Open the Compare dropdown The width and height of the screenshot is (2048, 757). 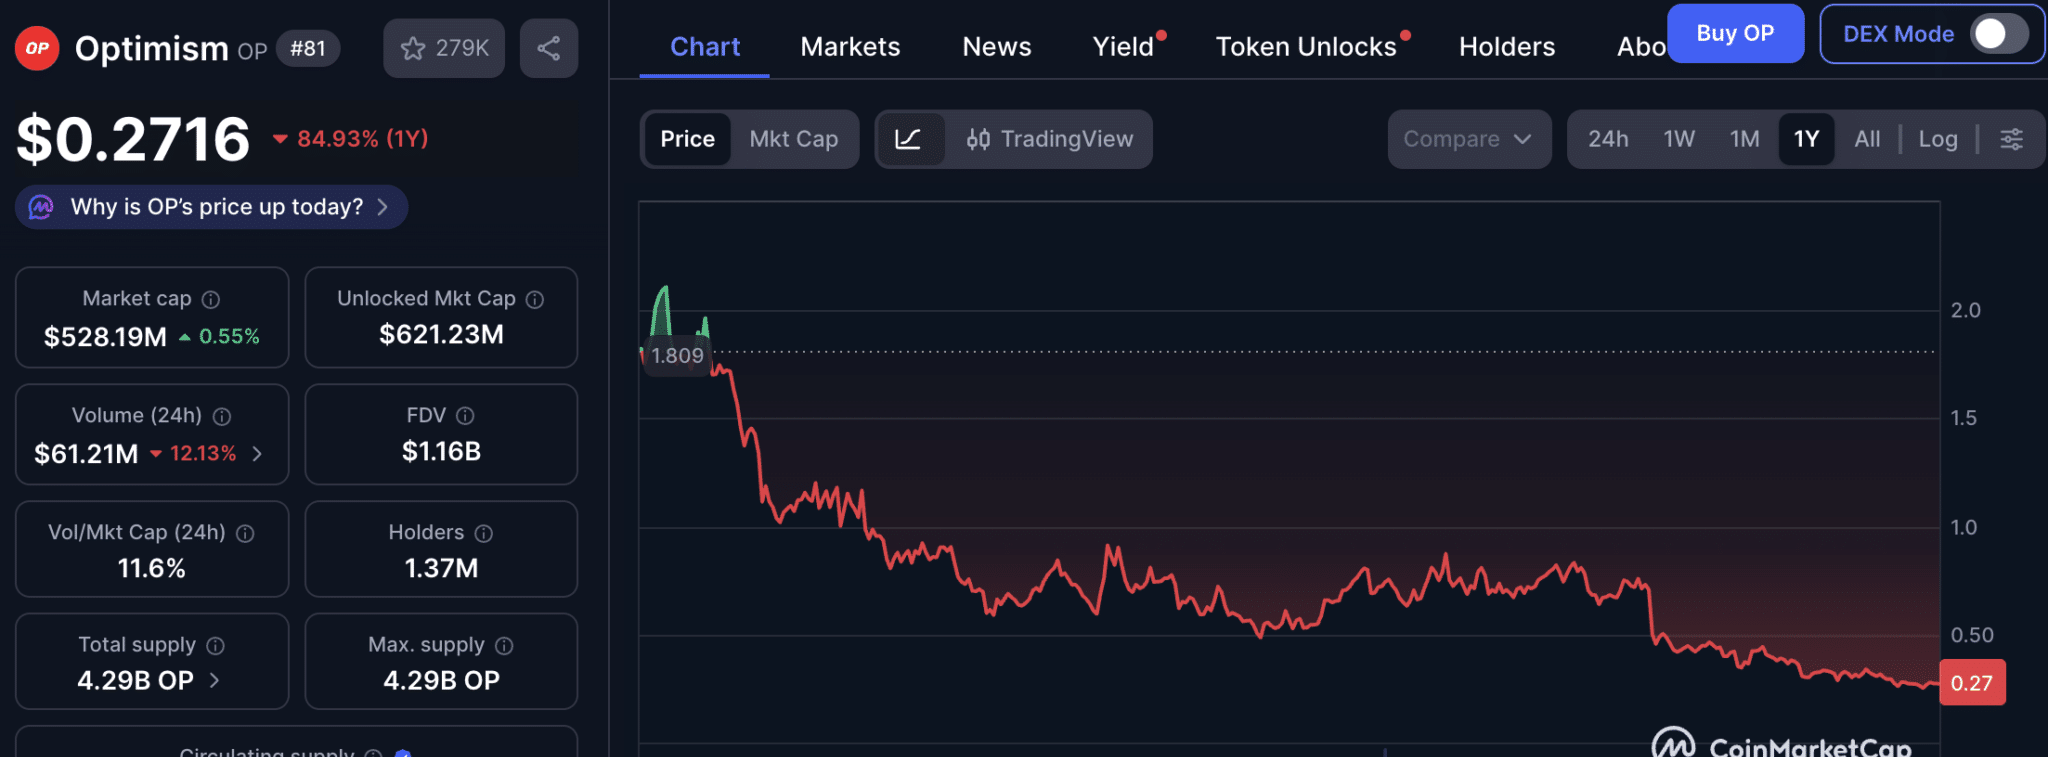[1467, 139]
